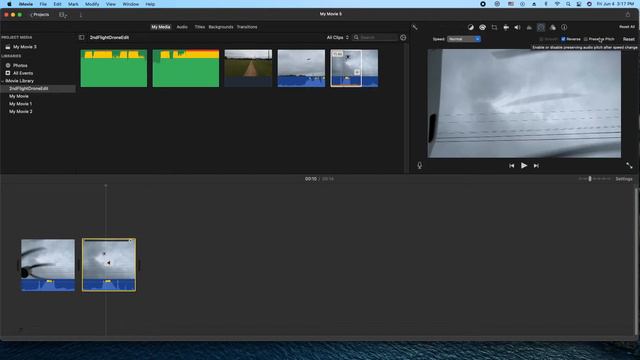Open My Movie 1 in the library
Viewport: 640px width, 360px height.
point(20,104)
